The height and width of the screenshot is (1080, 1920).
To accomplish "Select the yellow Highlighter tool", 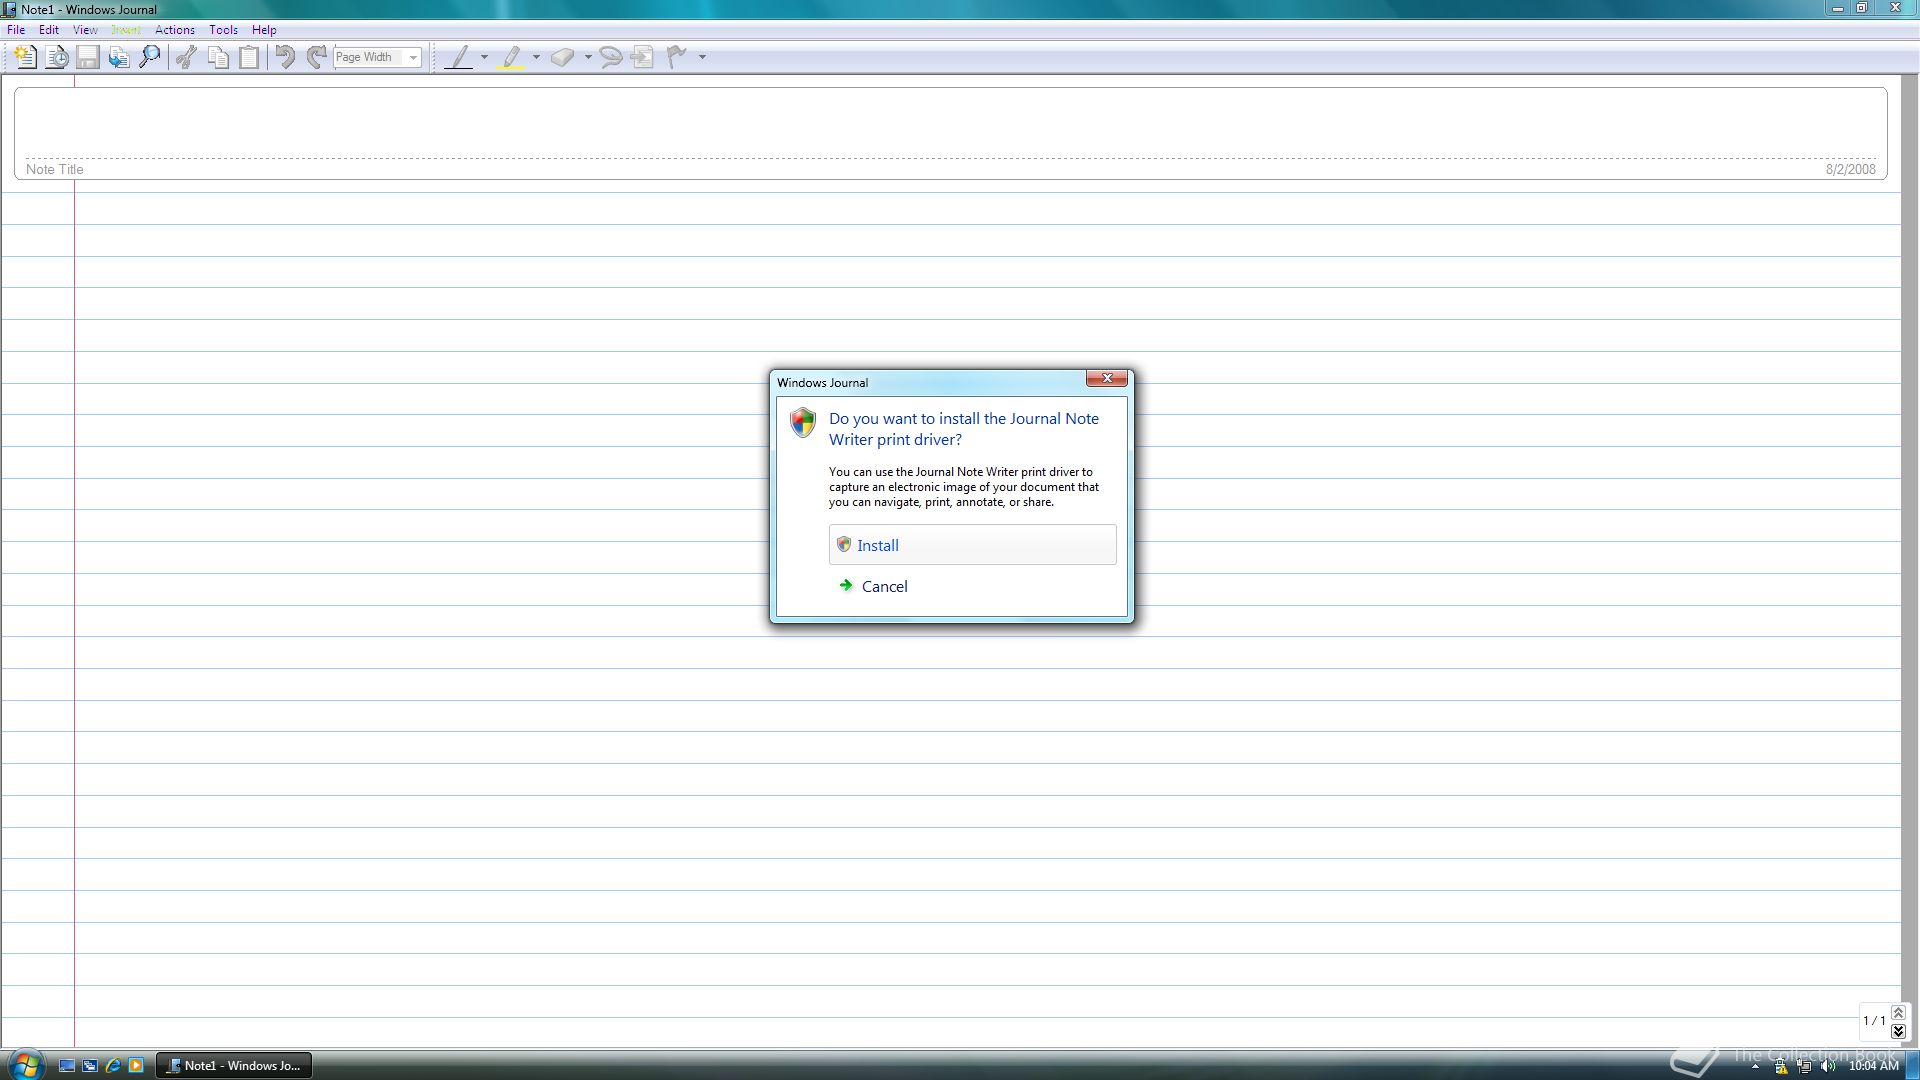I will (x=512, y=57).
